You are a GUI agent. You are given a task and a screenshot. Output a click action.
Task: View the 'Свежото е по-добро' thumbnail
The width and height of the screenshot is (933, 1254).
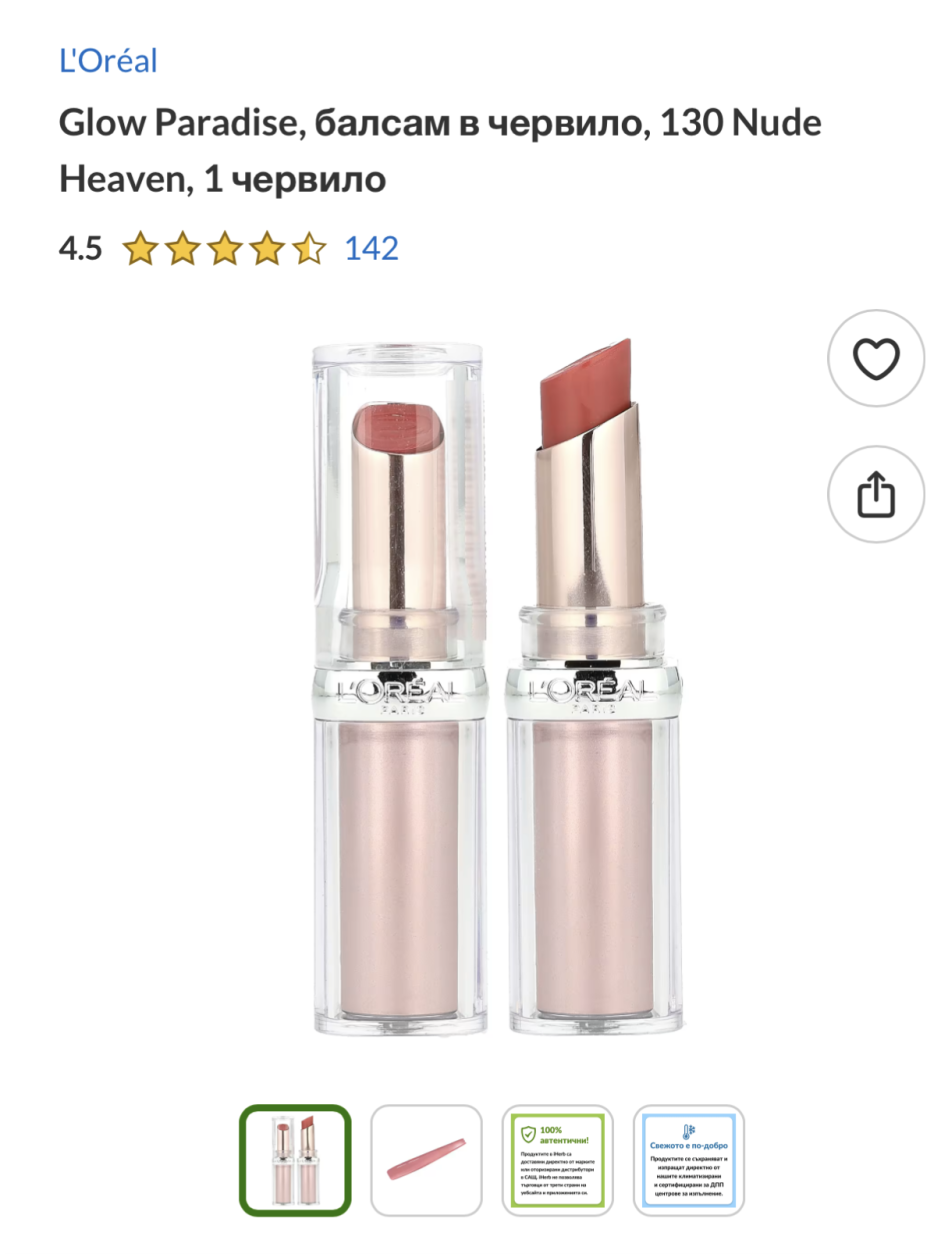point(689,1160)
